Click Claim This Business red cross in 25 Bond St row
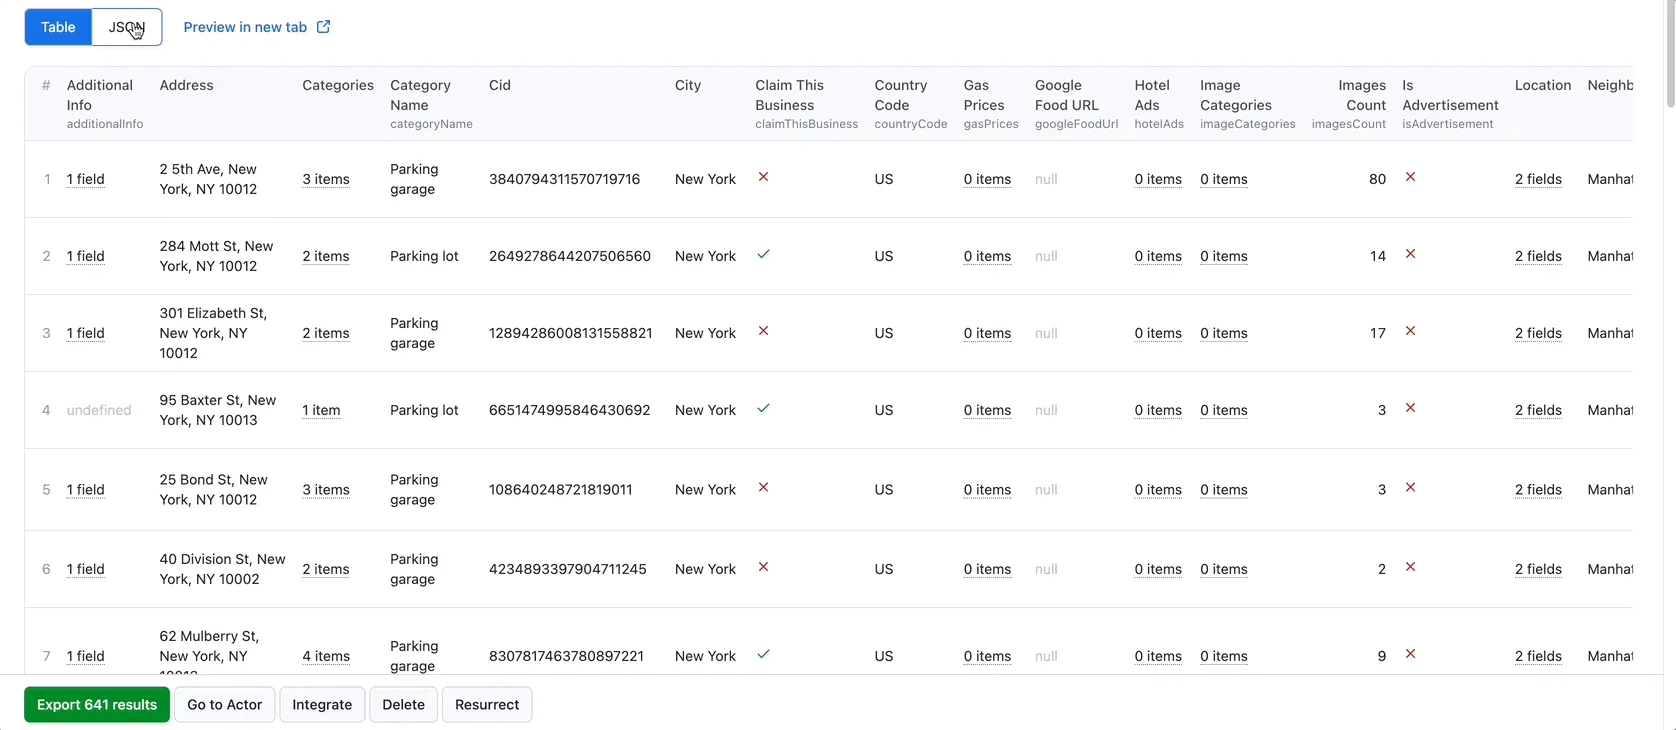1676x730 pixels. click(763, 487)
